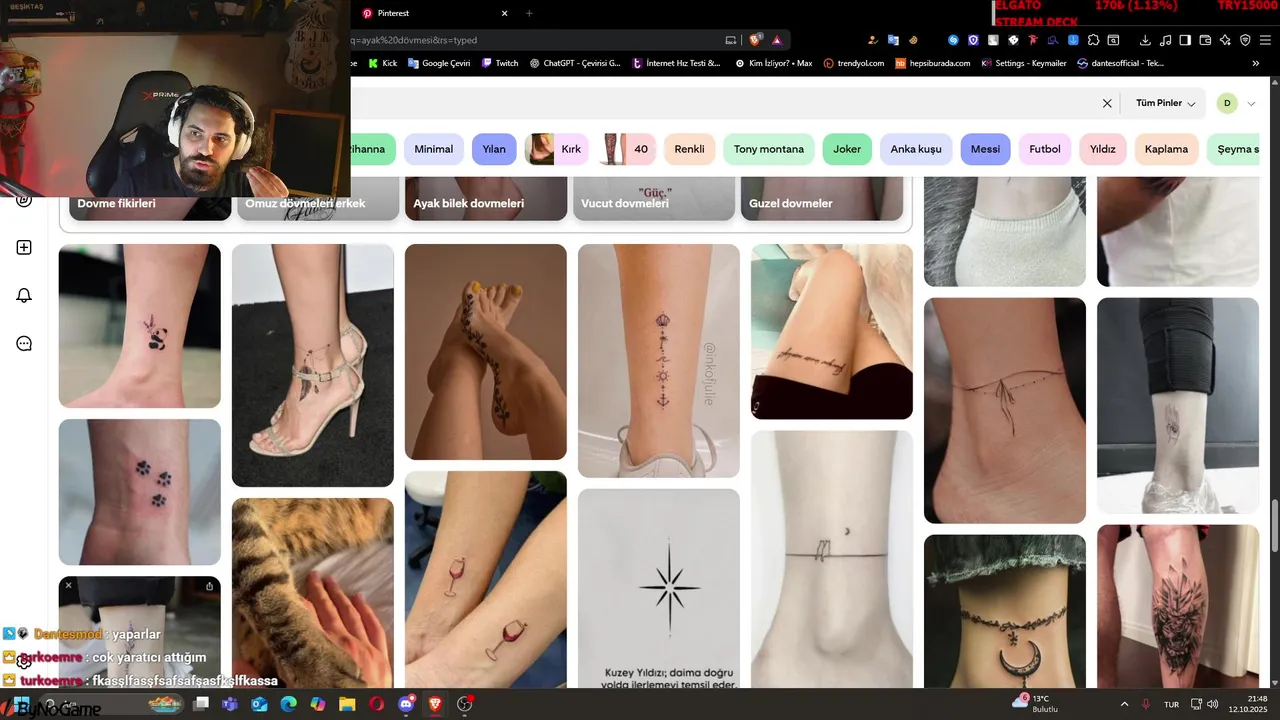Open Omuz dövmeleri erkek related search
1280x720 pixels.
click(x=316, y=199)
